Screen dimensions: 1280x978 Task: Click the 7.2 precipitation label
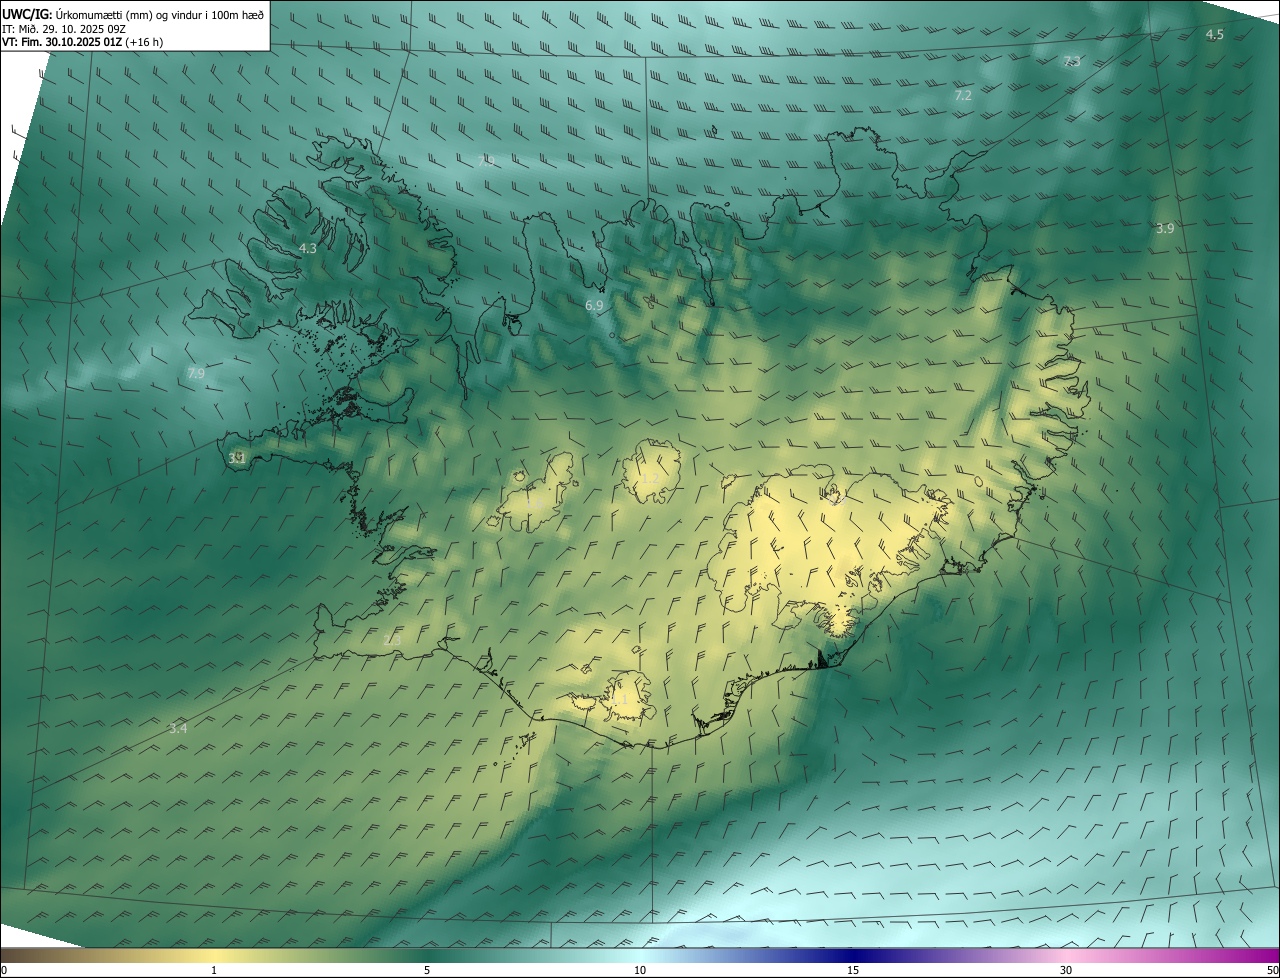point(963,95)
